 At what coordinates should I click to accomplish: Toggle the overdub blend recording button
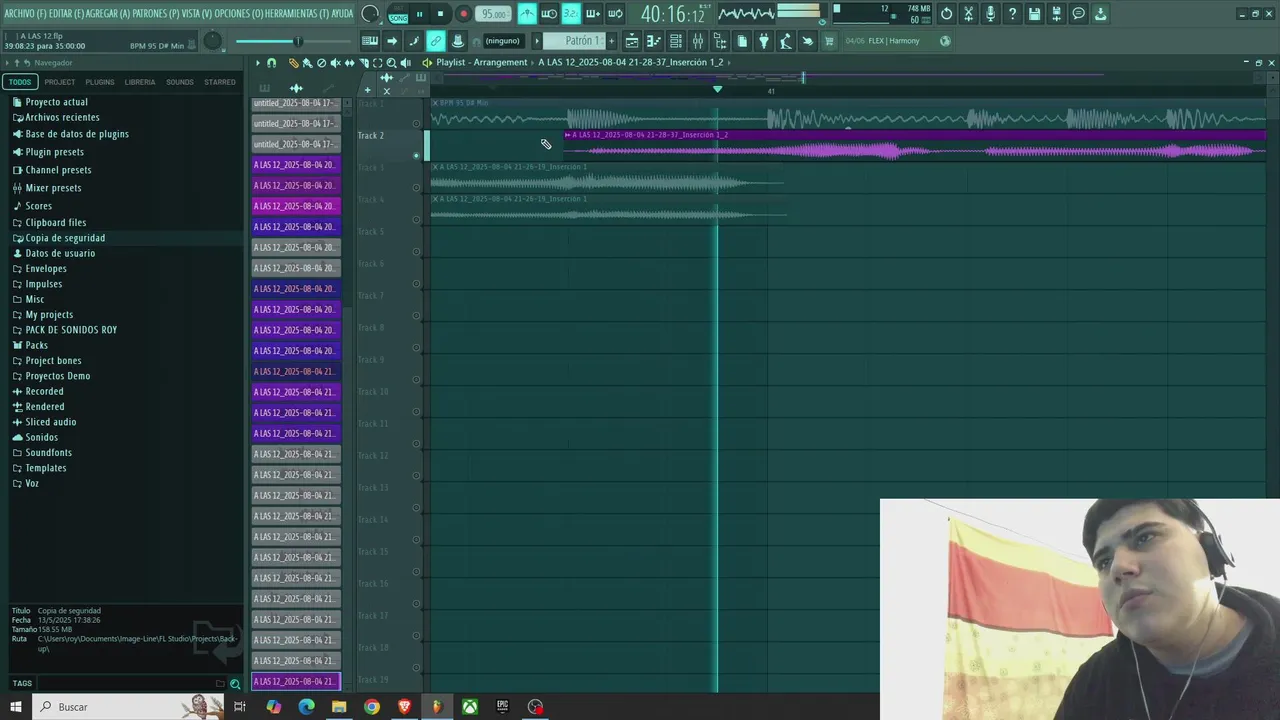click(593, 14)
